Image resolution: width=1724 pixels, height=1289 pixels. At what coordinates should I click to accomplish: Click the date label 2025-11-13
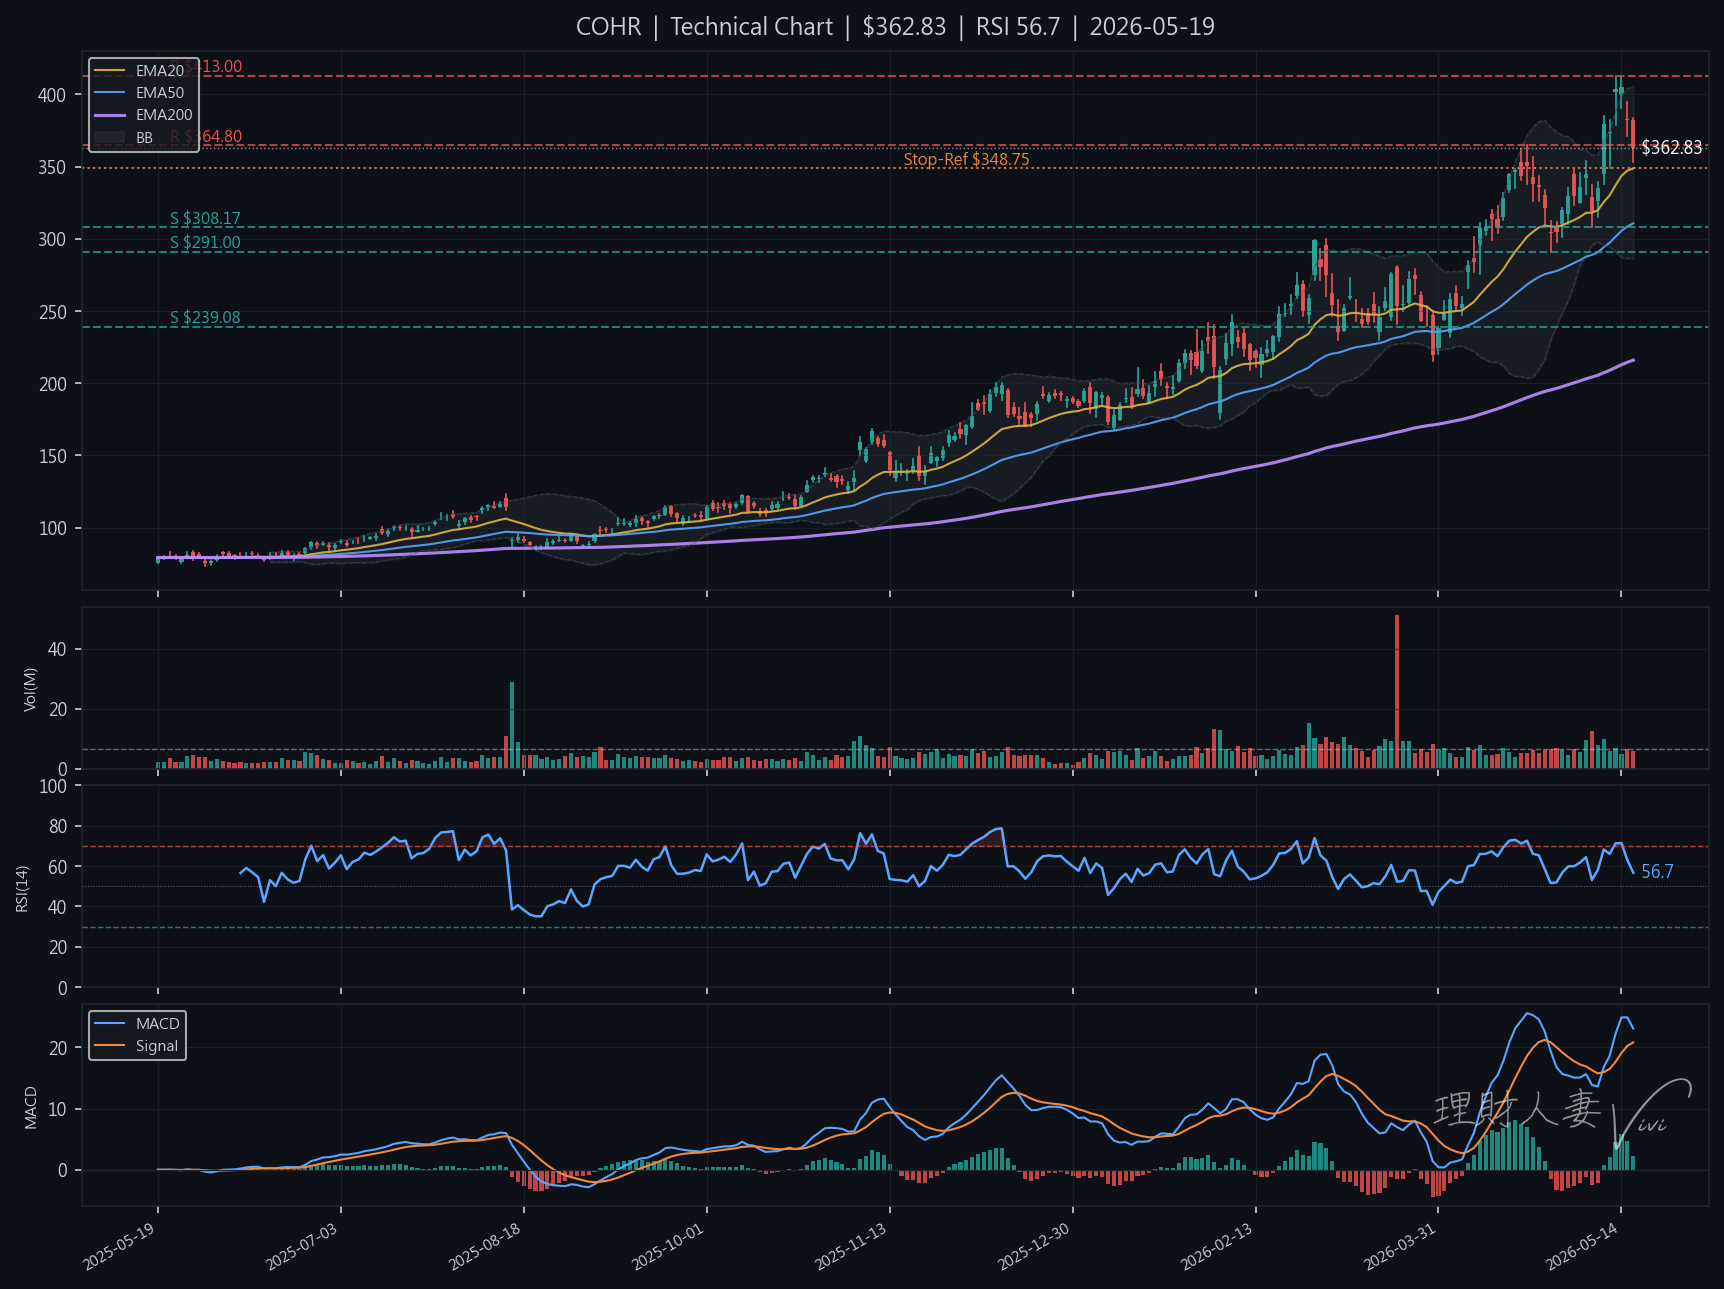pos(852,1246)
